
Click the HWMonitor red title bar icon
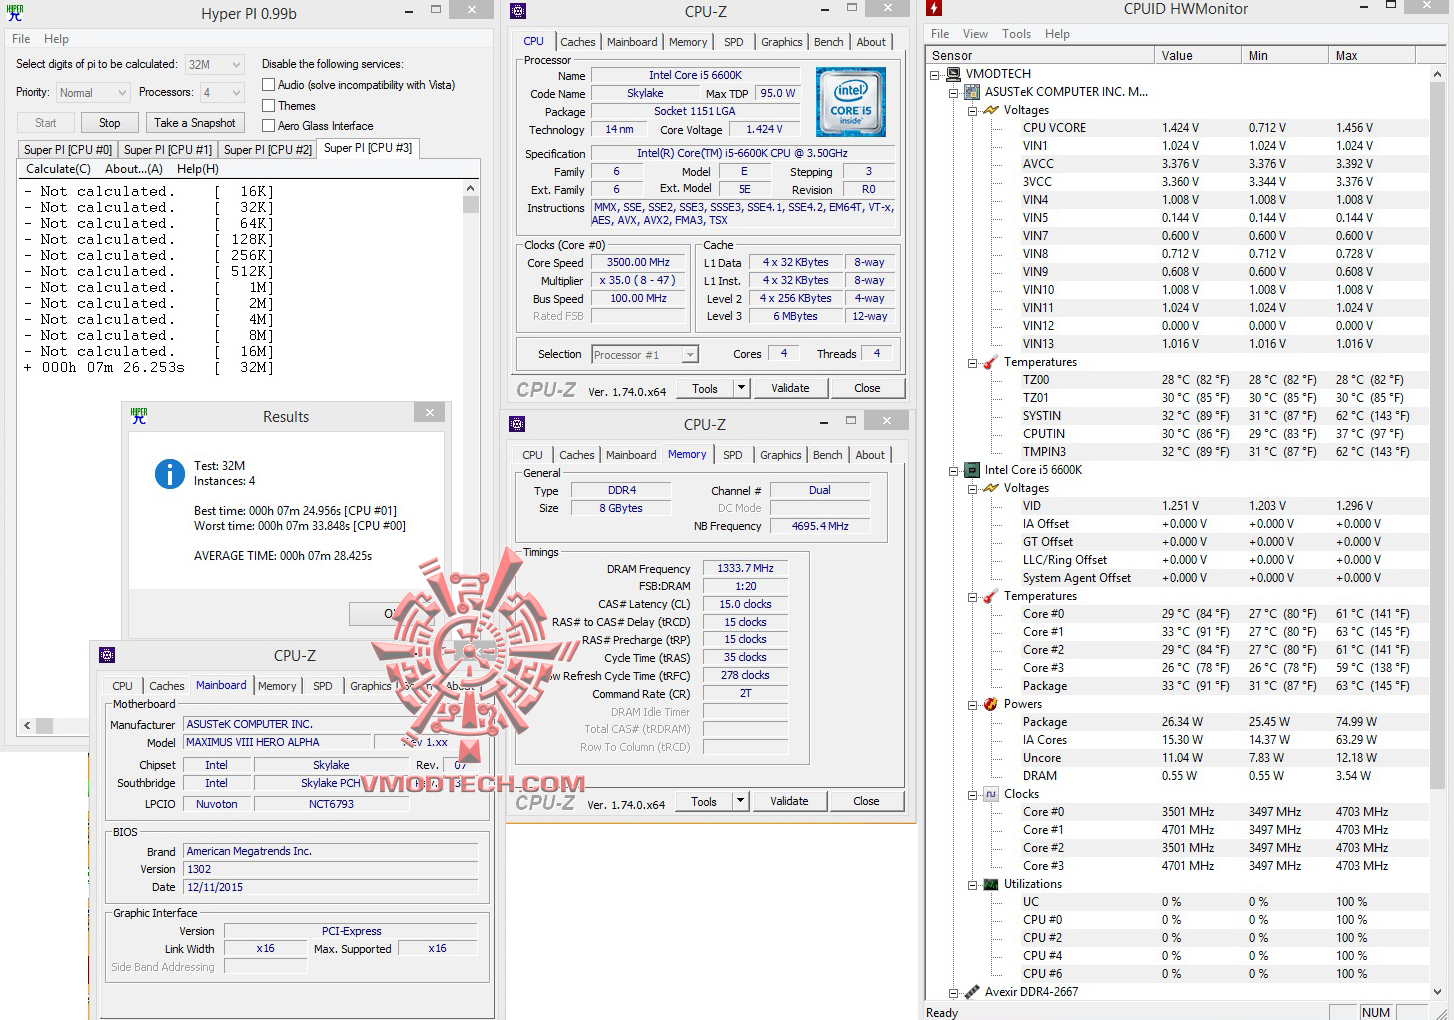click(x=934, y=9)
